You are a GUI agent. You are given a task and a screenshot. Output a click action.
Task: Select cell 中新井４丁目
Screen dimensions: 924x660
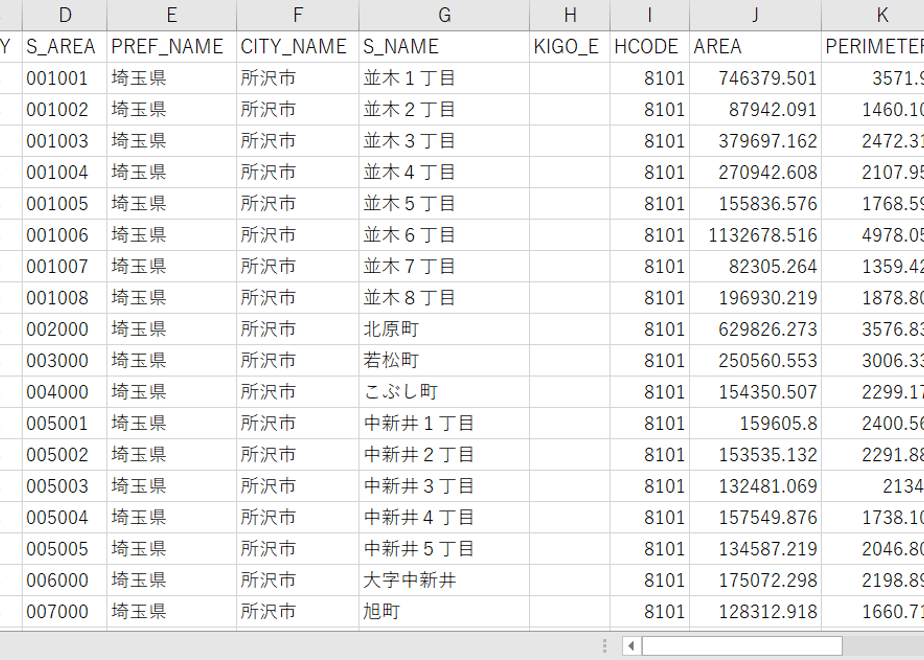(x=444, y=517)
